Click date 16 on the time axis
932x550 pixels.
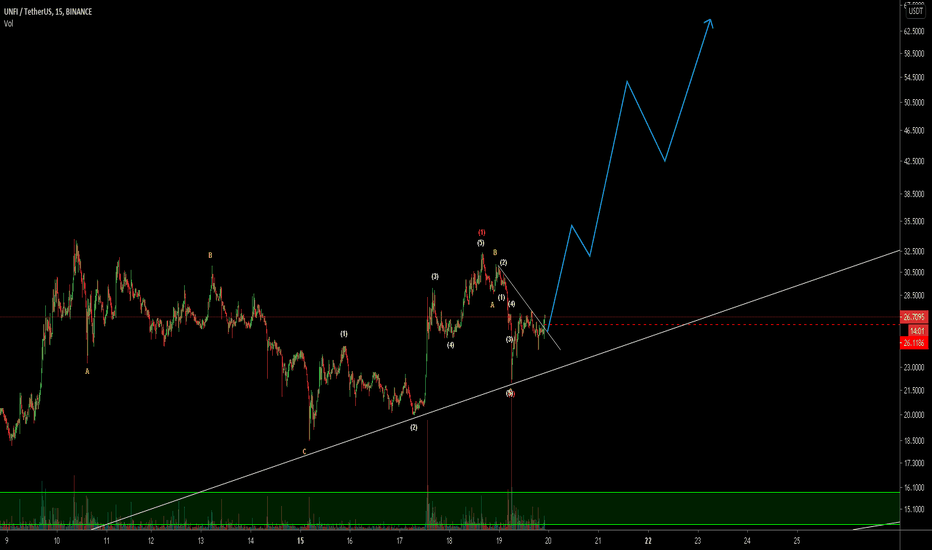point(350,540)
